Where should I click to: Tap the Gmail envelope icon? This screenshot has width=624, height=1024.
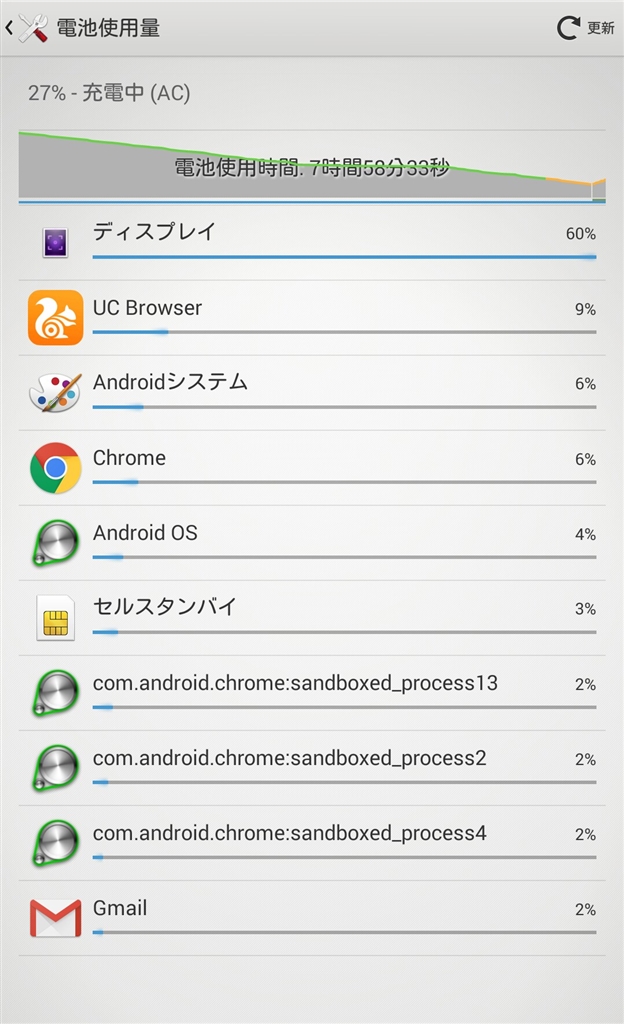[55, 918]
